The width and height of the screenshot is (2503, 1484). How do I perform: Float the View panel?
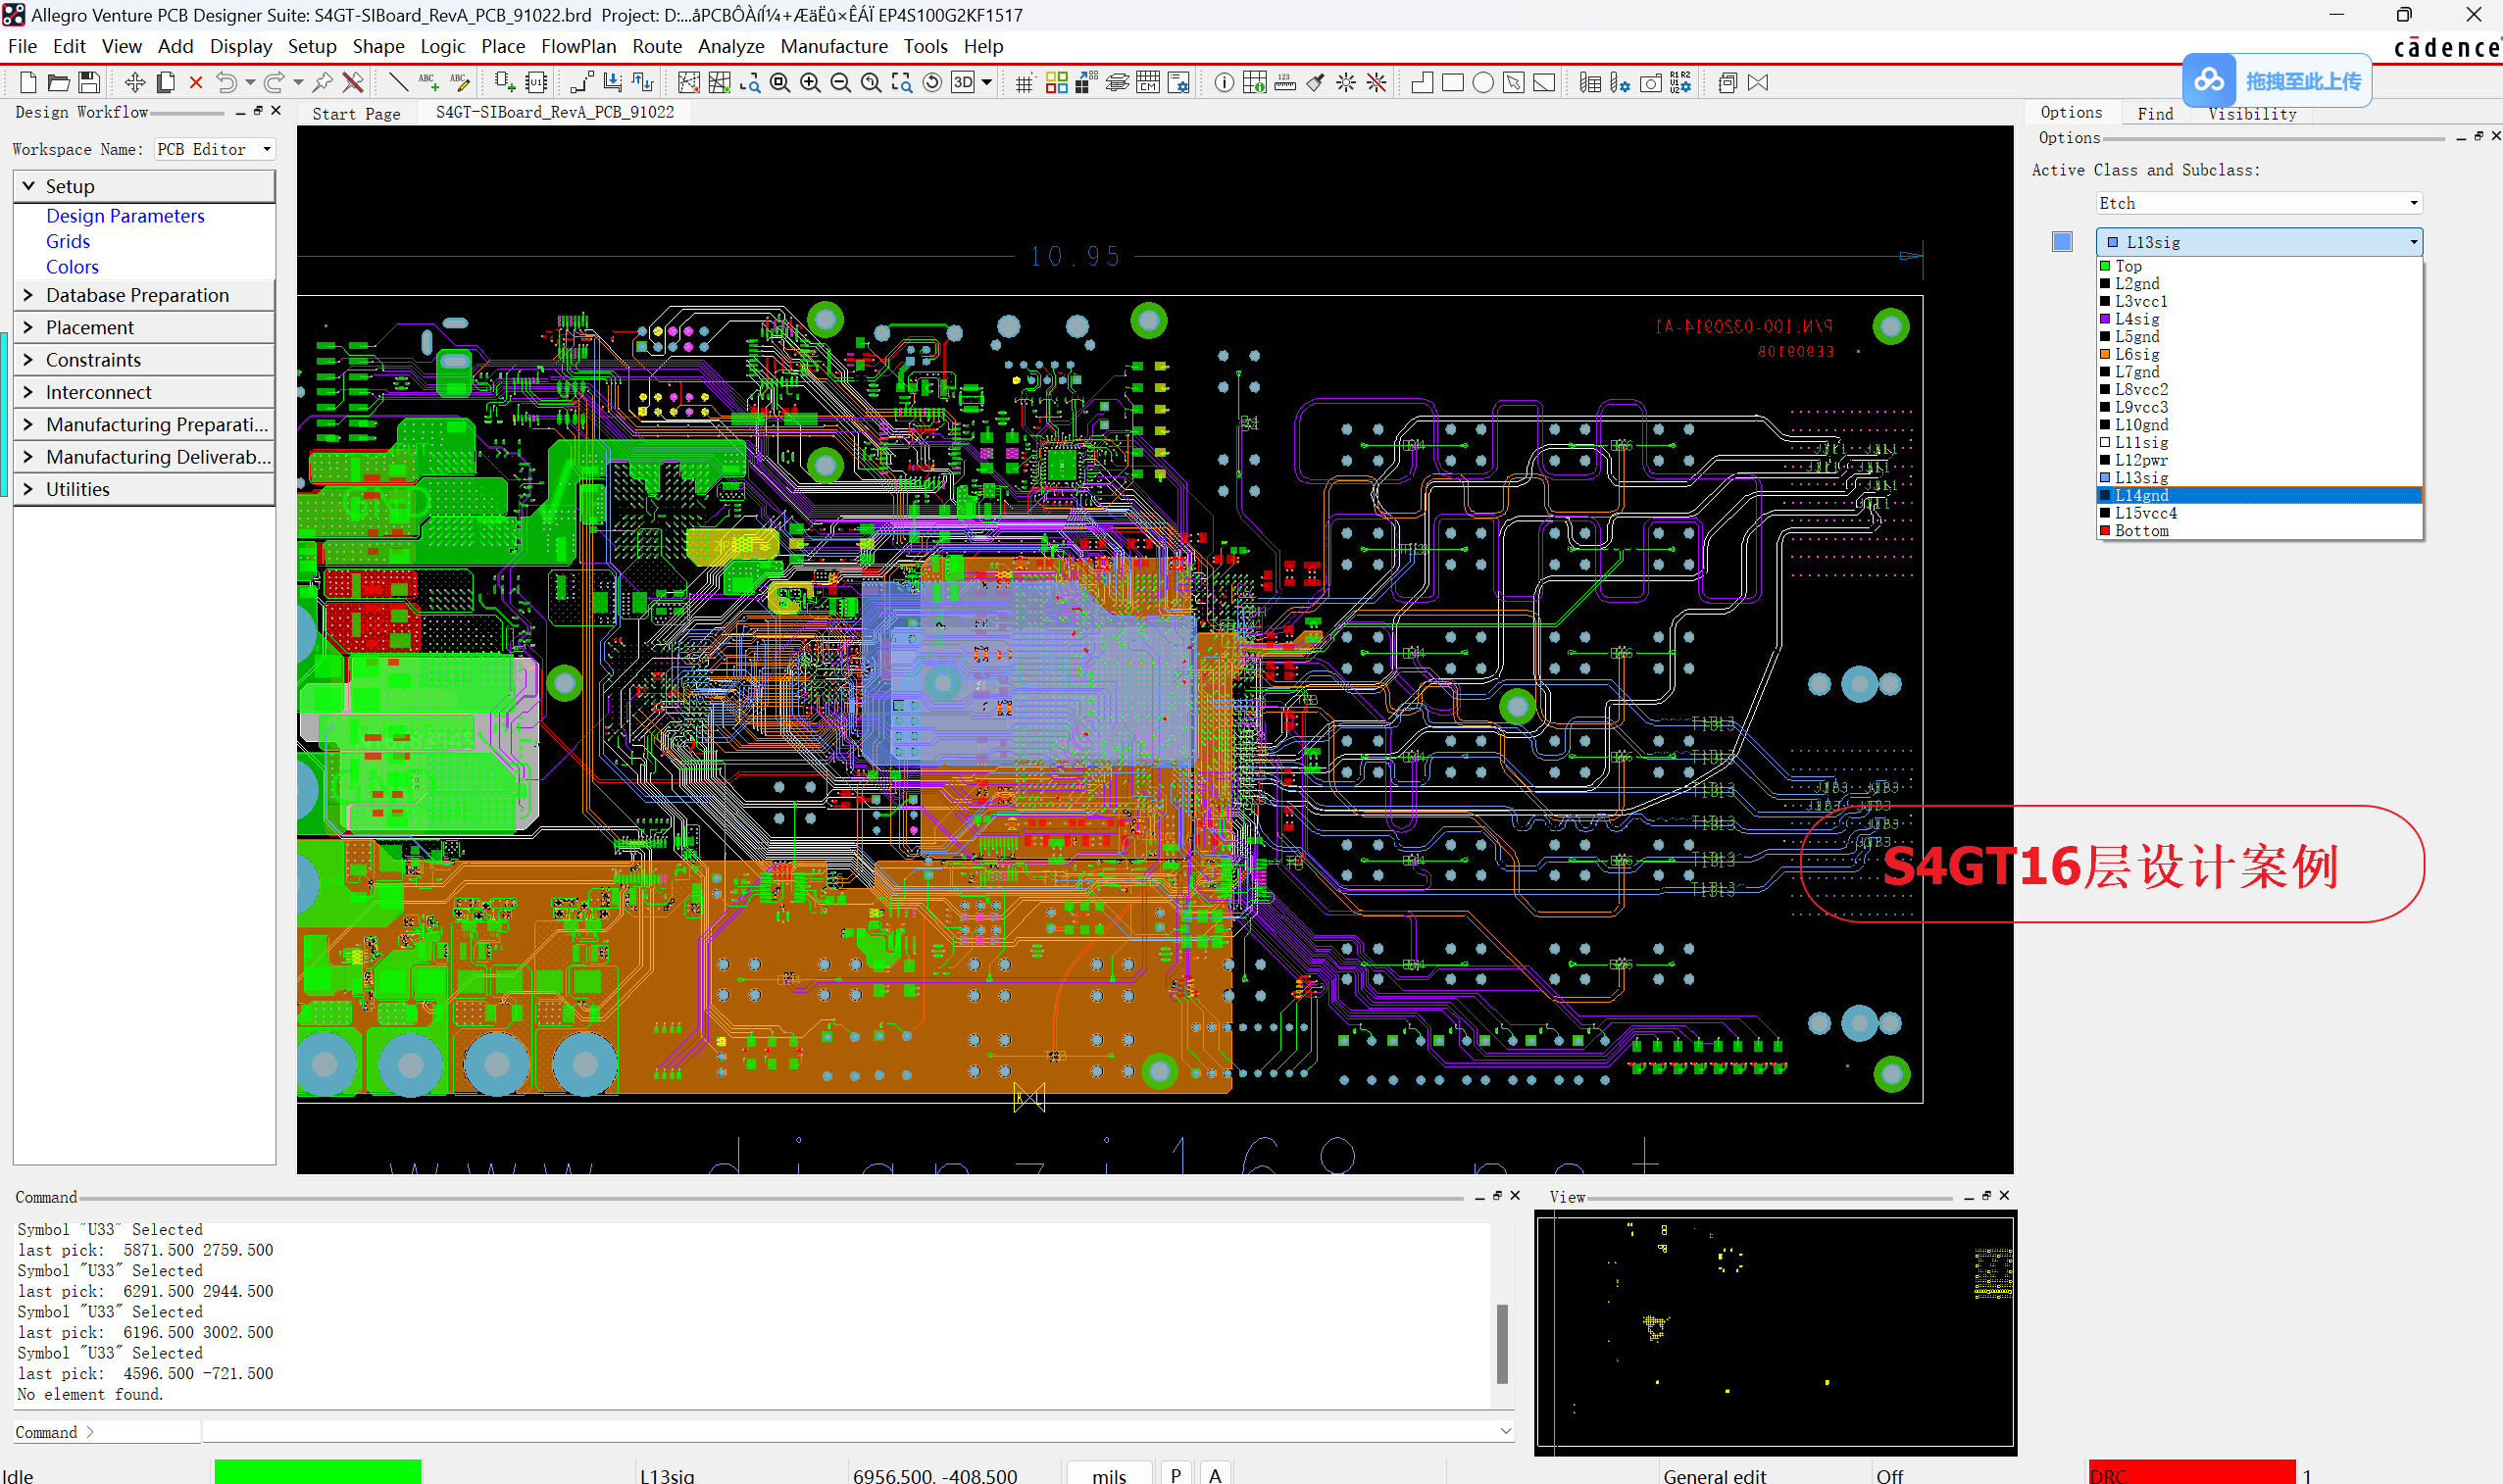point(1986,1195)
